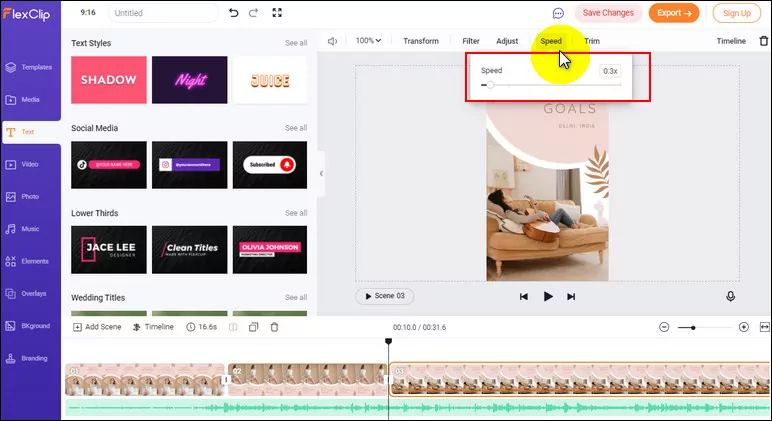
Task: Open the BKground sidebar section
Action: [28, 326]
